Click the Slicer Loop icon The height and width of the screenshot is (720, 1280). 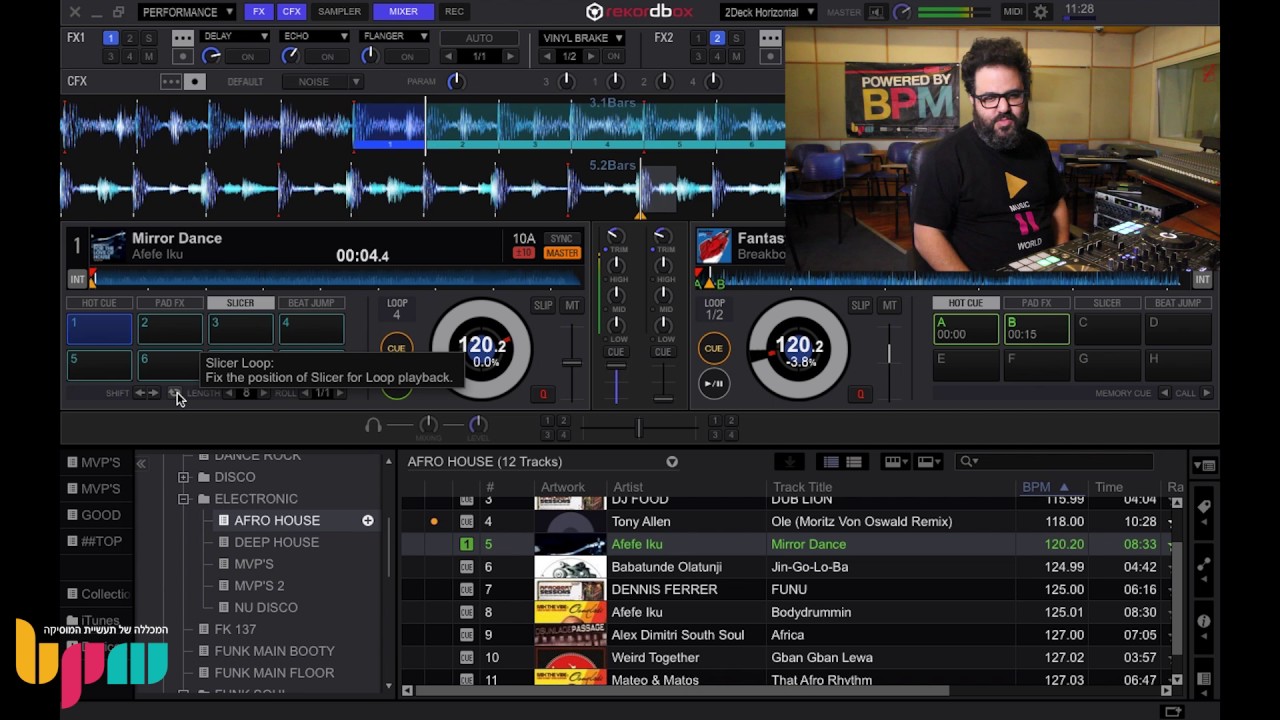coord(174,393)
